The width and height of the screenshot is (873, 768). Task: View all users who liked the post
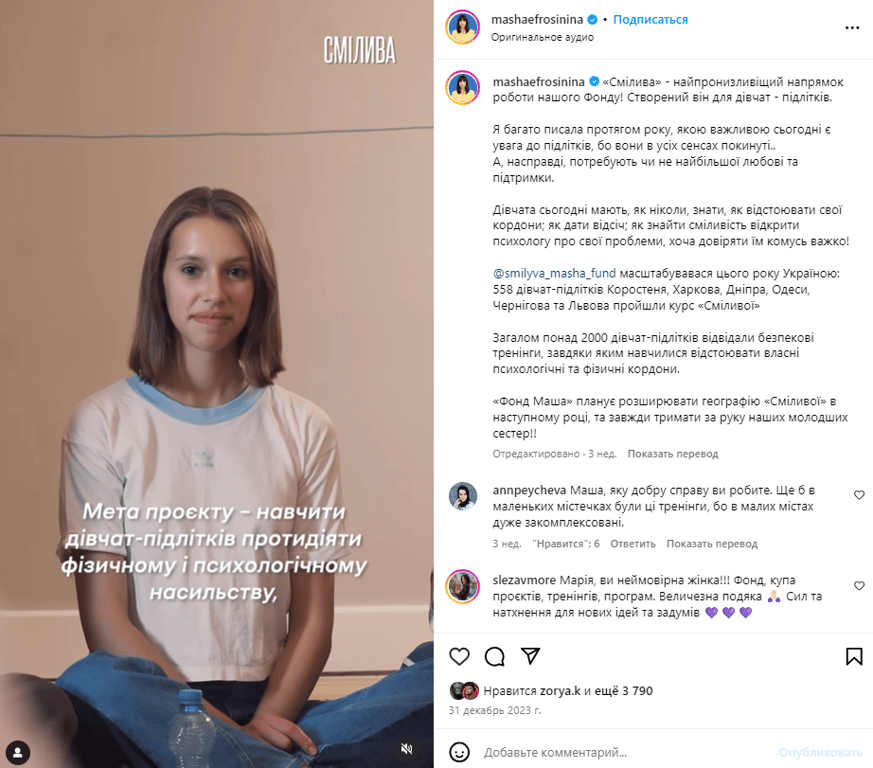[624, 691]
